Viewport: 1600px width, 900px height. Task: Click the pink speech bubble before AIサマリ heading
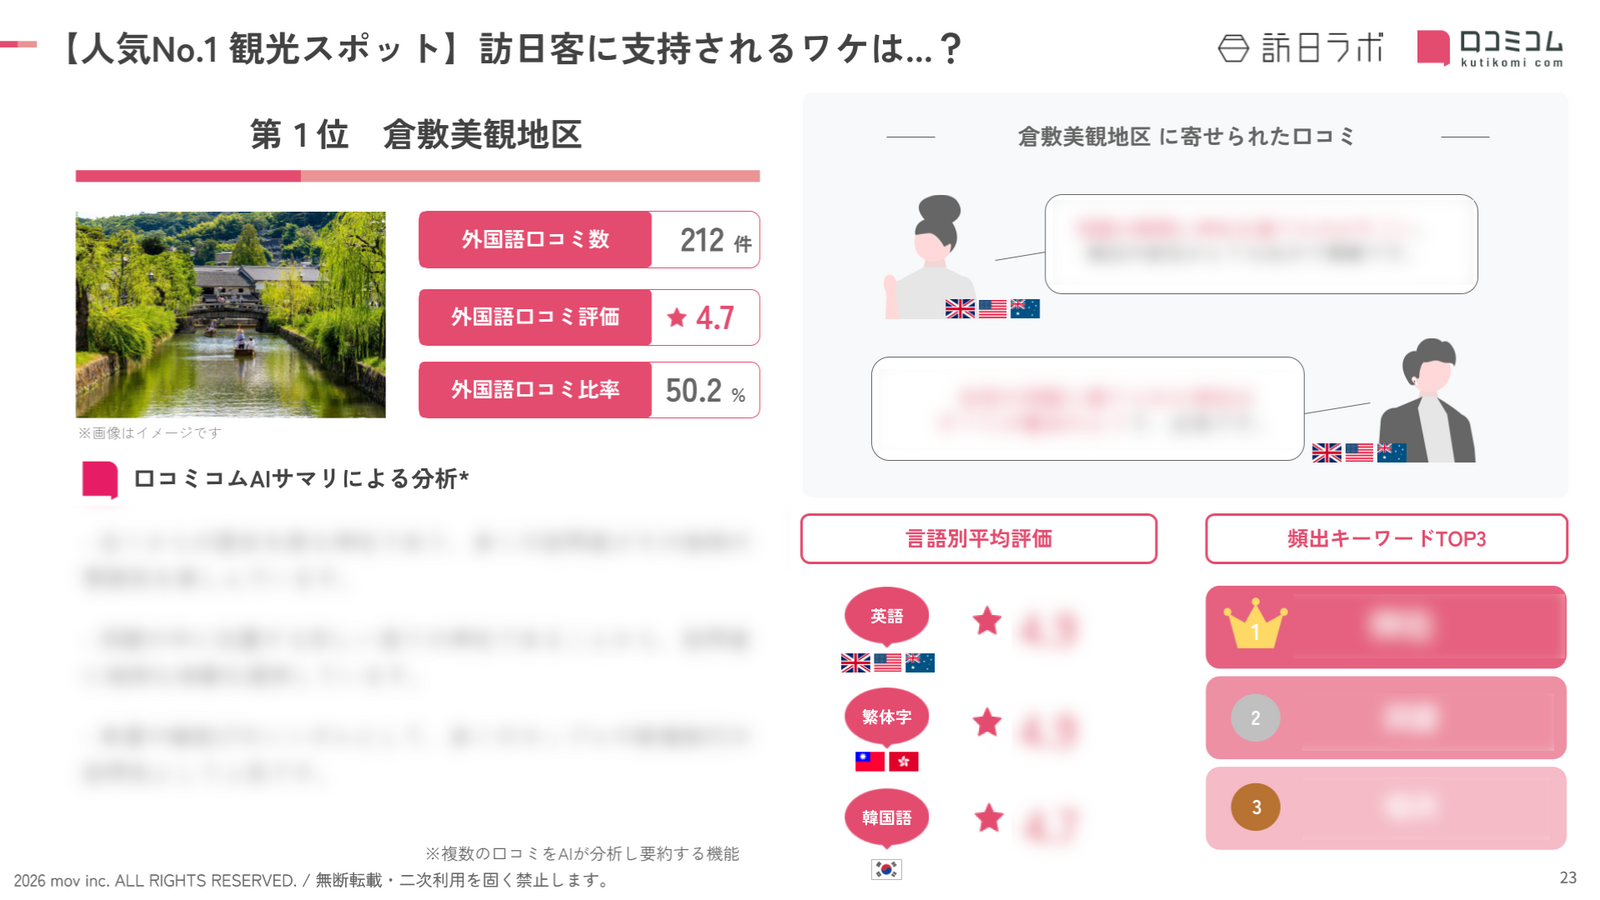(100, 479)
